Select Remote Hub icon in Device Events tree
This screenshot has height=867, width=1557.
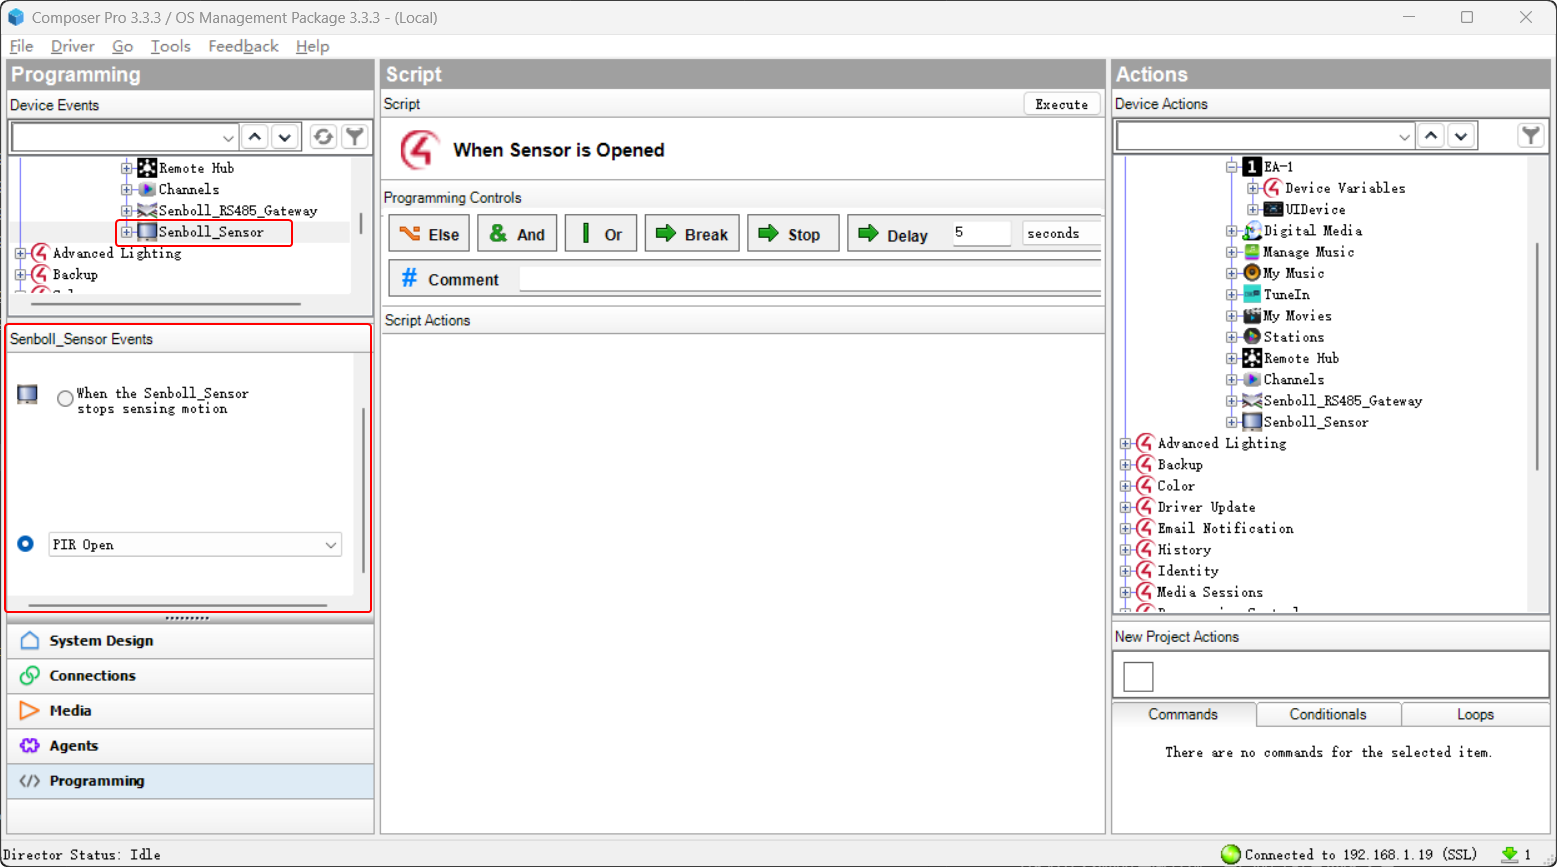pos(147,168)
